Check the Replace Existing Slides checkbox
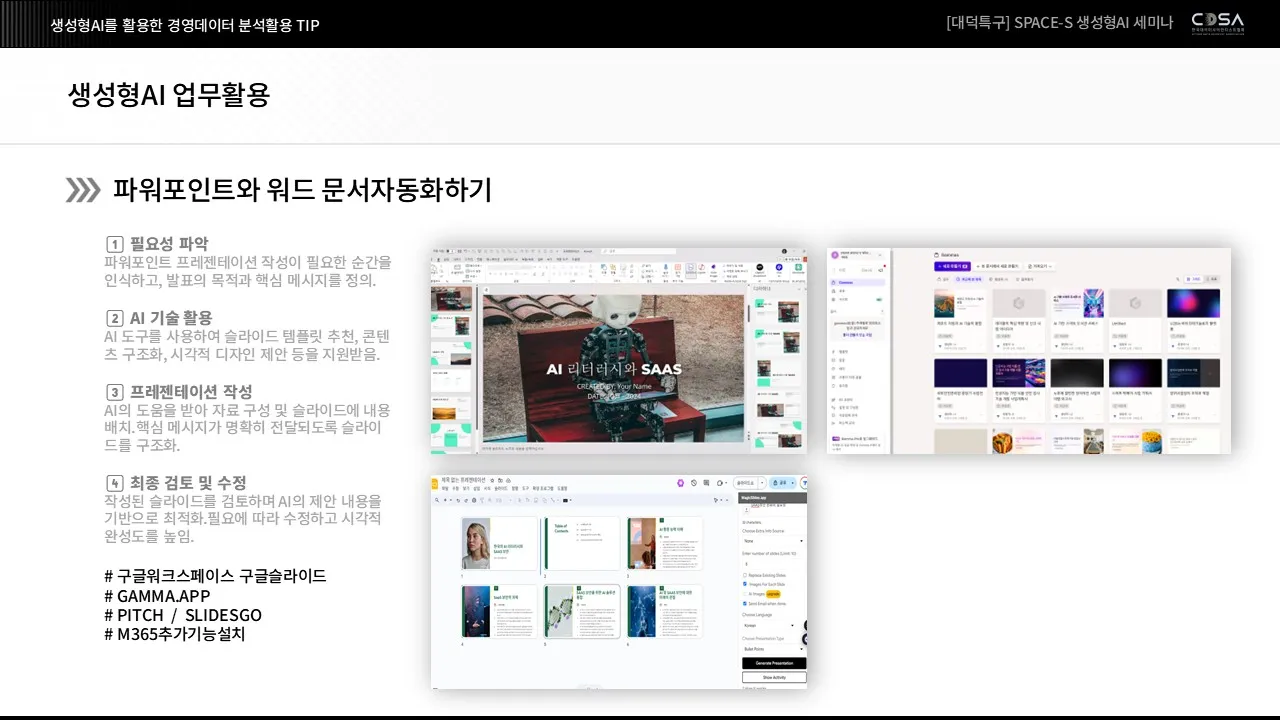This screenshot has height=720, width=1280. [745, 576]
